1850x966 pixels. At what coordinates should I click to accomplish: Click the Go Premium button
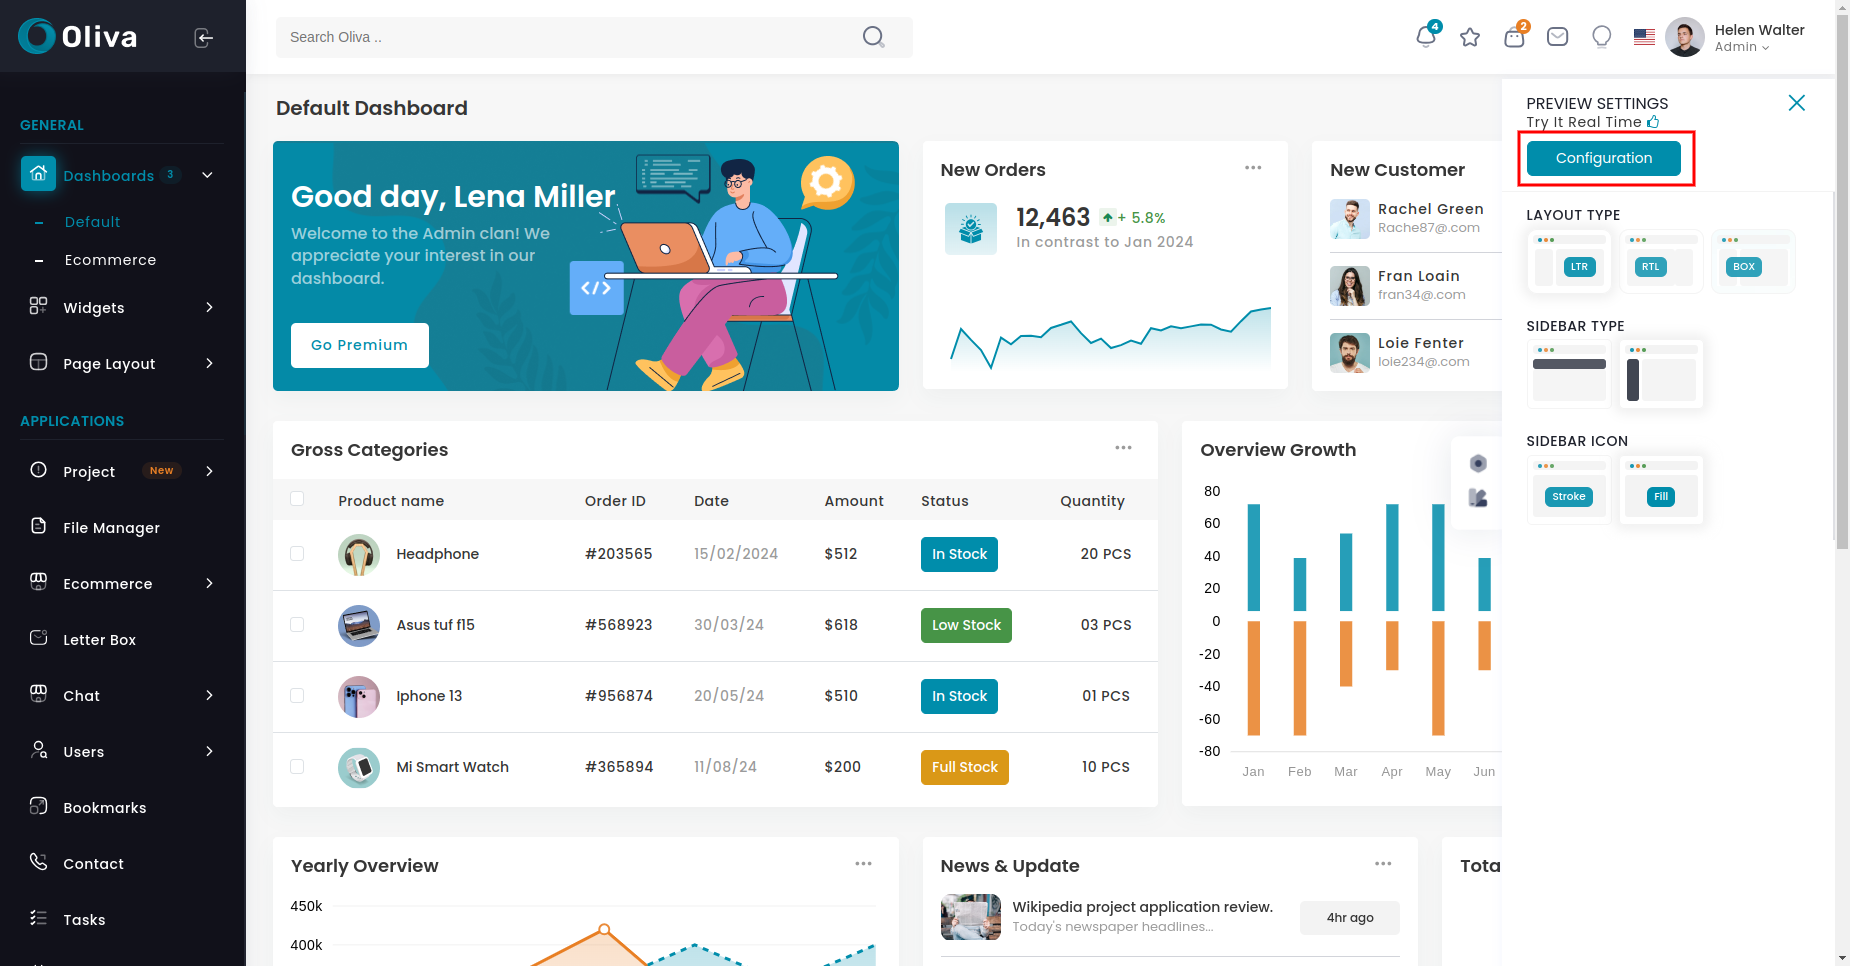pyautogui.click(x=360, y=345)
